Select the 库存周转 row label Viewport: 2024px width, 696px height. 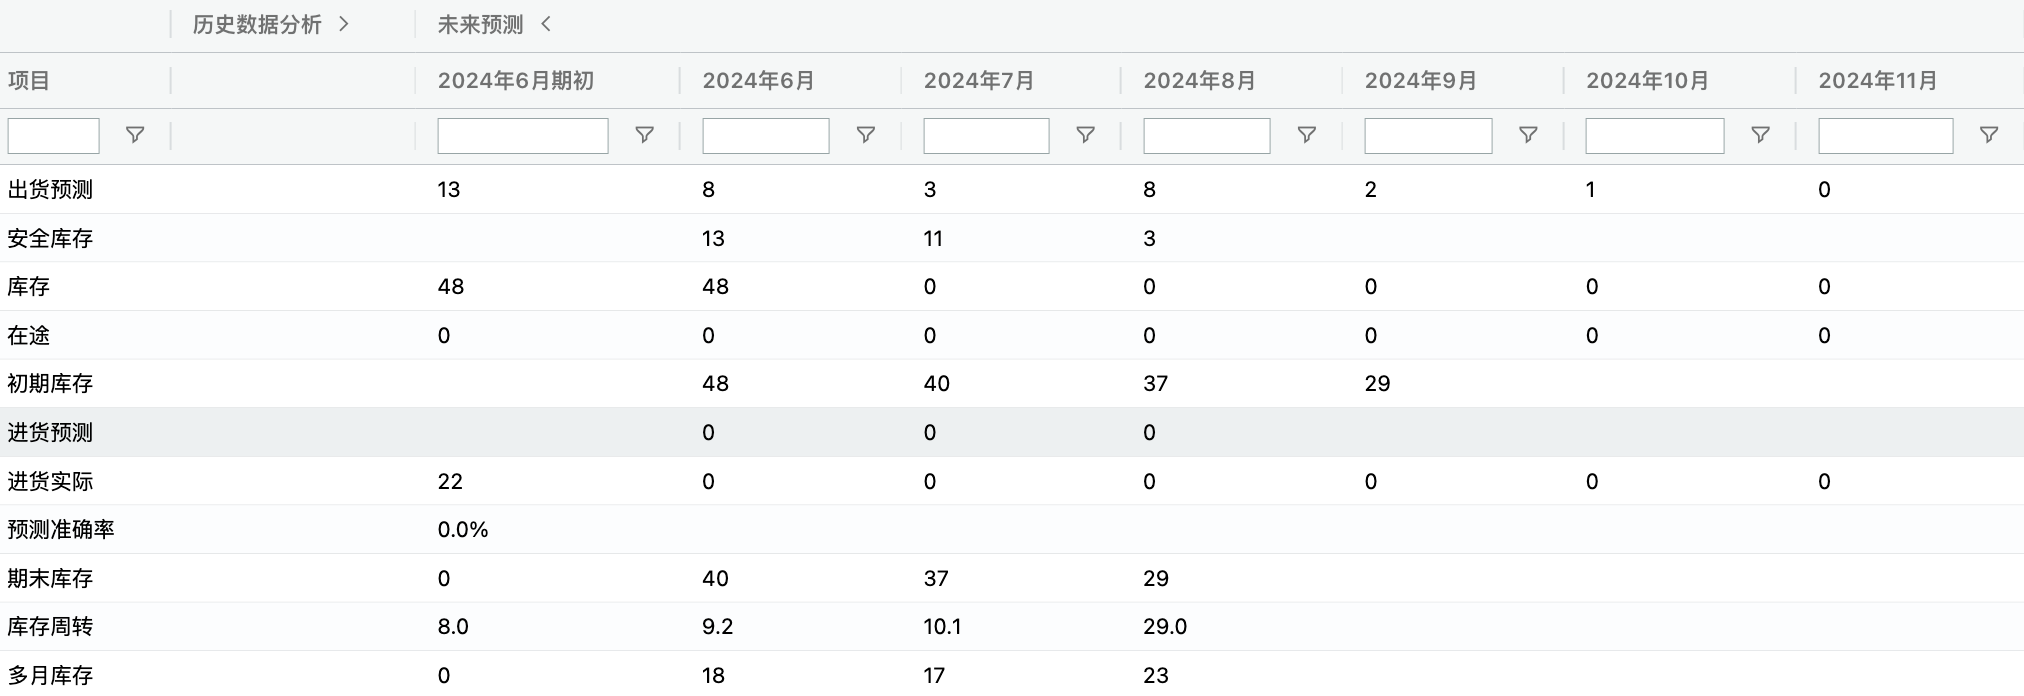(50, 627)
